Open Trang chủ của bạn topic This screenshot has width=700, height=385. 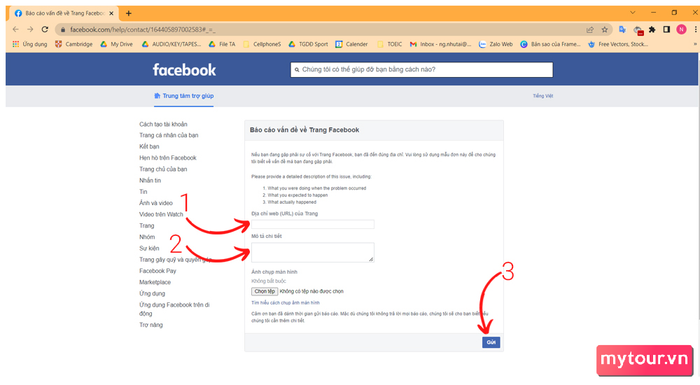tap(163, 169)
